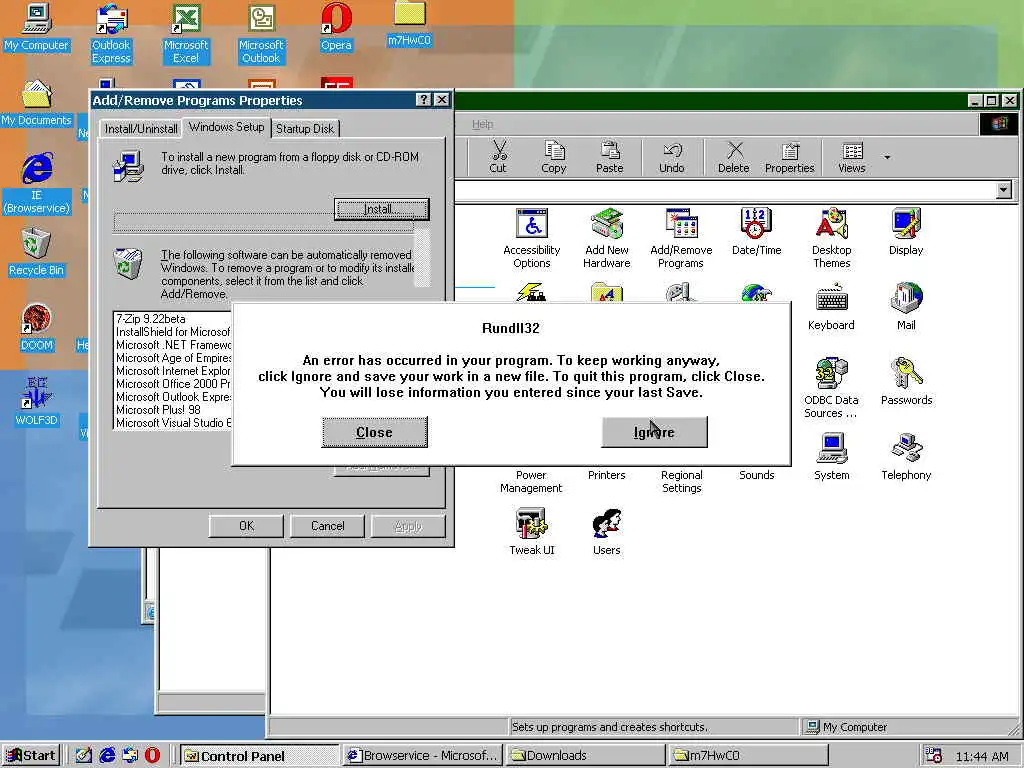Viewport: 1024px width, 768px height.
Task: Open the System applet
Action: tap(831, 456)
